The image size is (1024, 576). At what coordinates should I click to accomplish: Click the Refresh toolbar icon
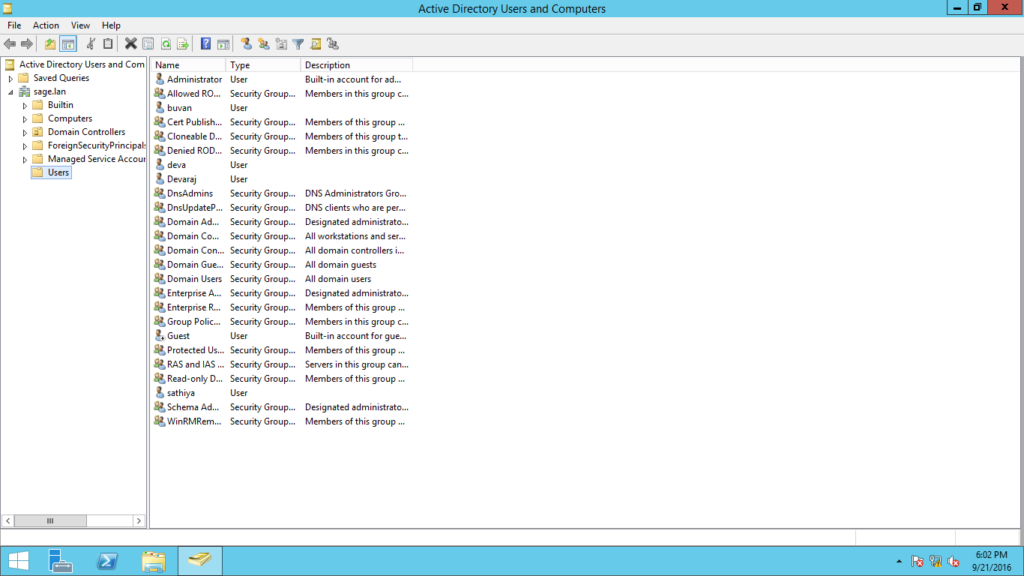[x=165, y=44]
